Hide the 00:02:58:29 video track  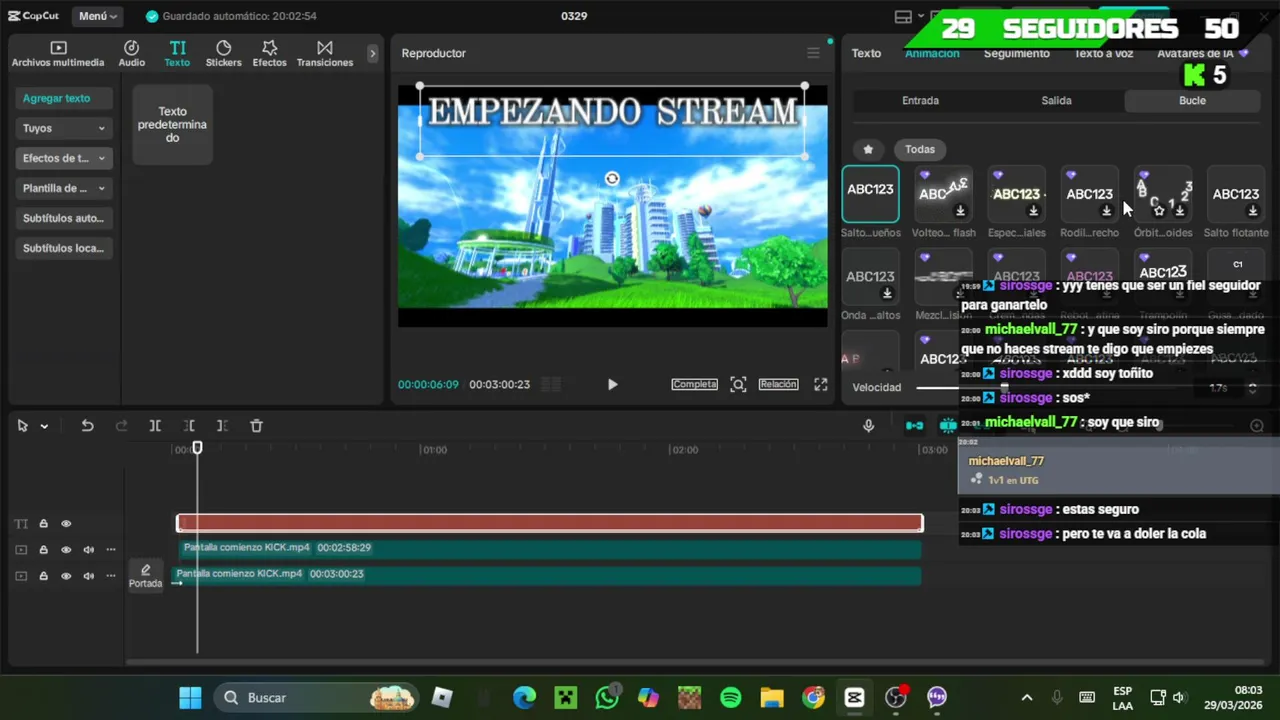[x=66, y=550]
